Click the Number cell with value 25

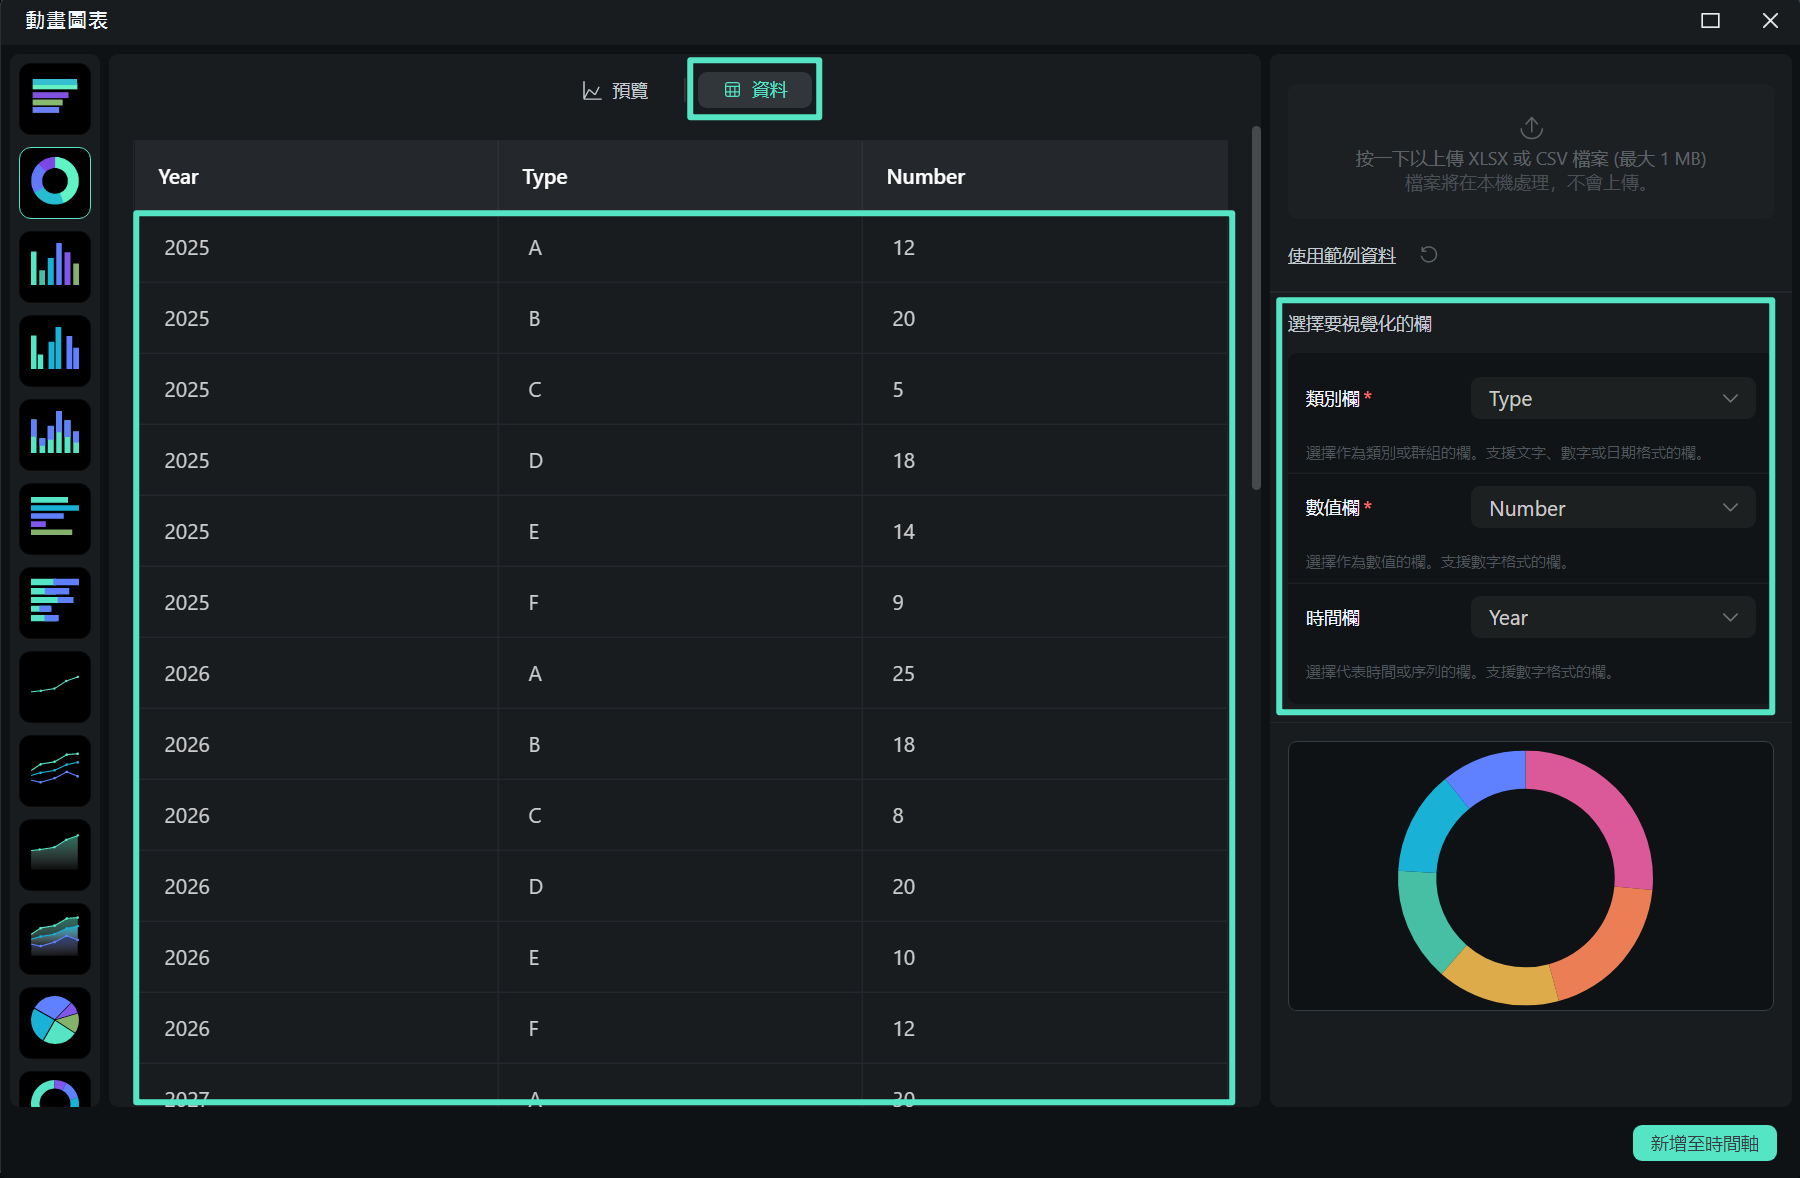[903, 674]
